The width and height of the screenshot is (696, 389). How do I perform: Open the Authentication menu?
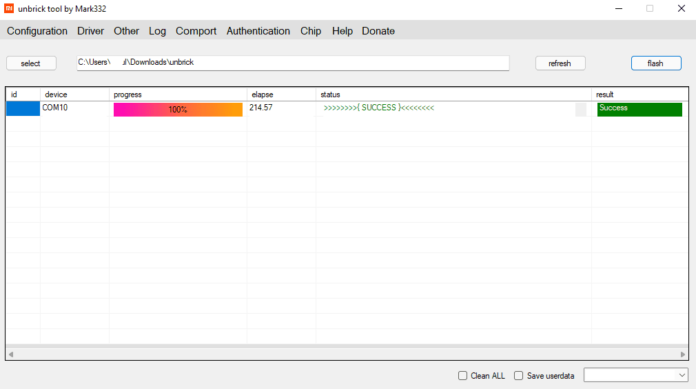coord(258,31)
